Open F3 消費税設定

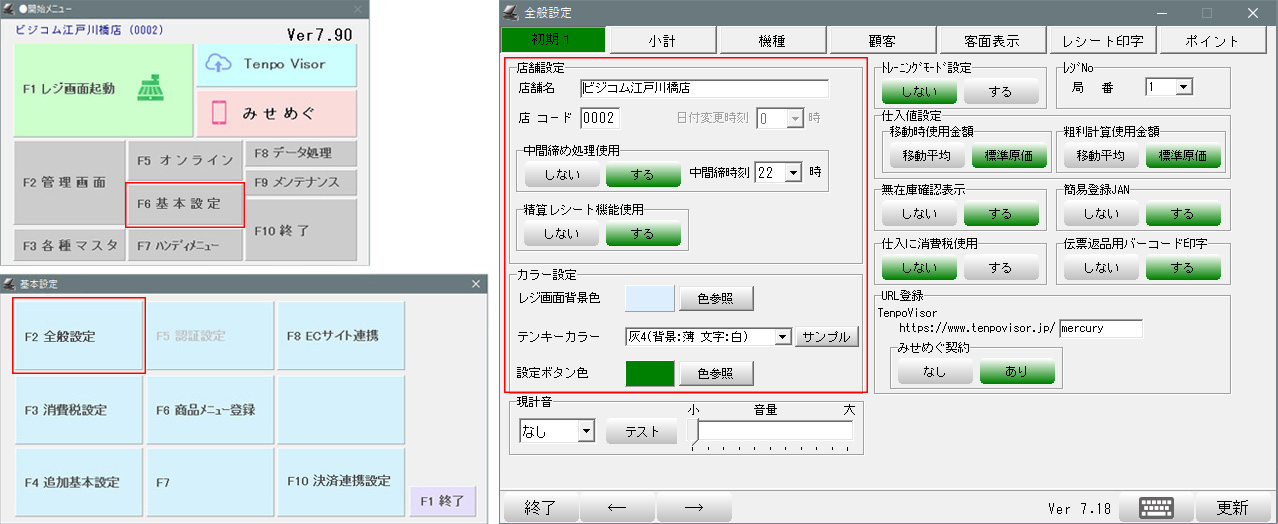[x=79, y=410]
